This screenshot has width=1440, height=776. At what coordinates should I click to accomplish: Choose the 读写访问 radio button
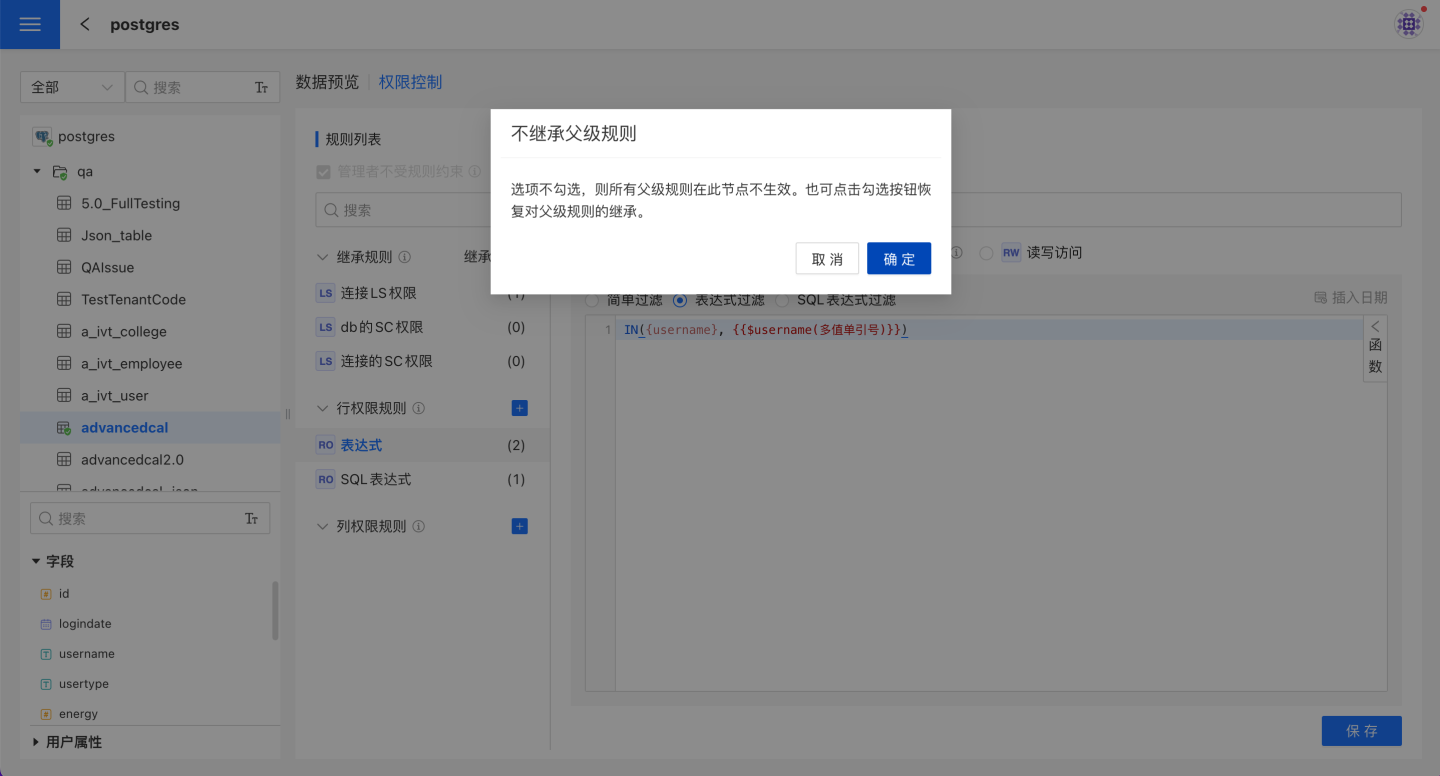click(986, 253)
